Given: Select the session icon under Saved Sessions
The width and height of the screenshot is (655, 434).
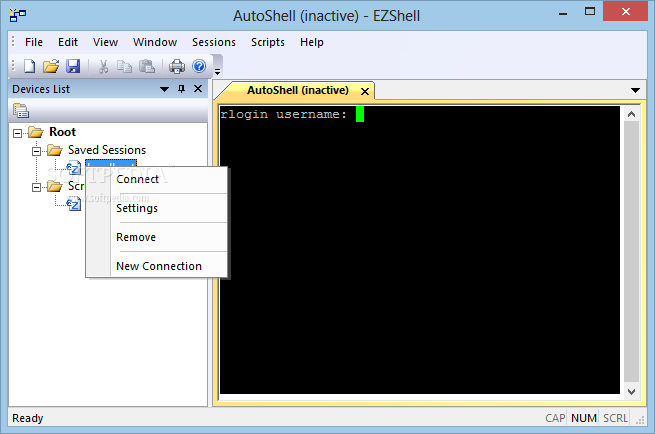Looking at the screenshot, I should tap(74, 168).
